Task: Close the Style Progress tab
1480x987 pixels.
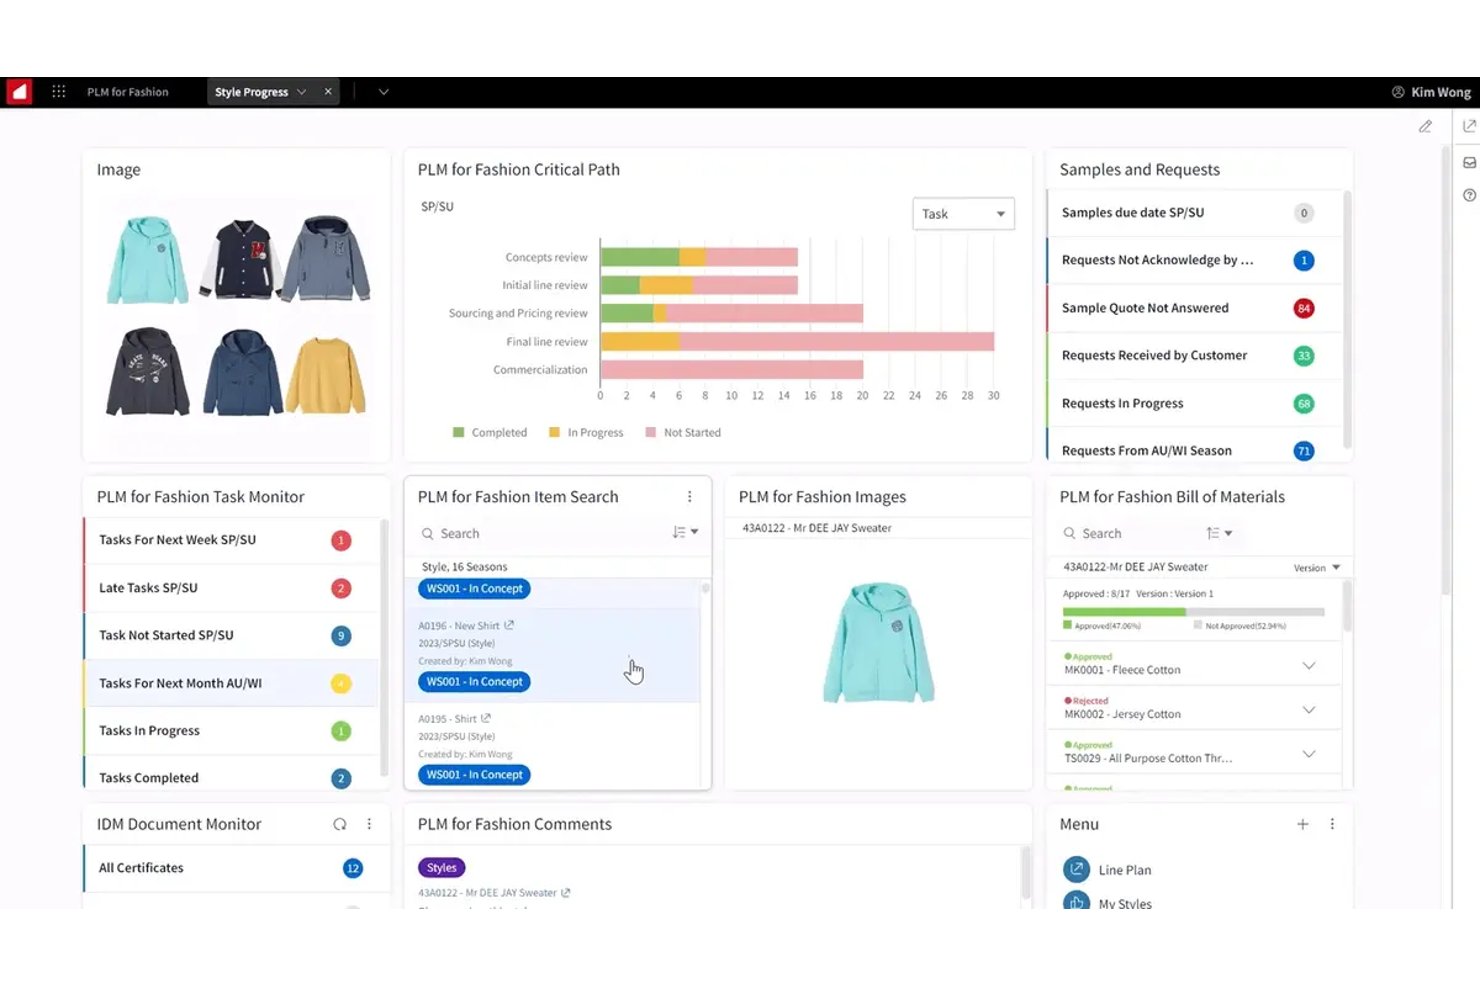Action: 328,92
